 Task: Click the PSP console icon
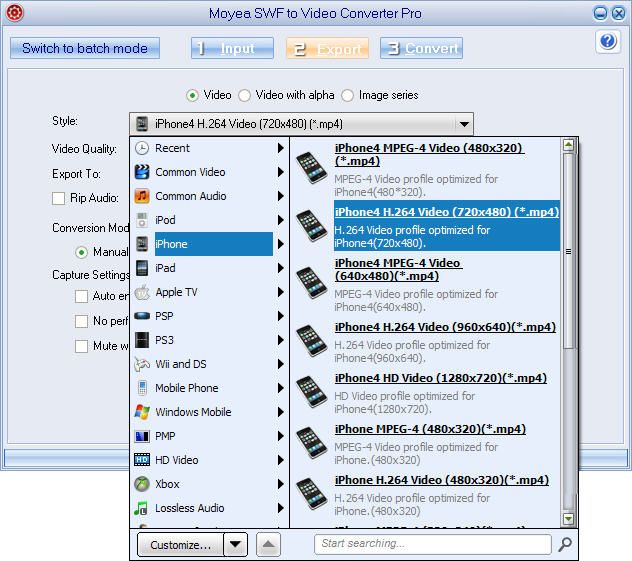(x=142, y=316)
